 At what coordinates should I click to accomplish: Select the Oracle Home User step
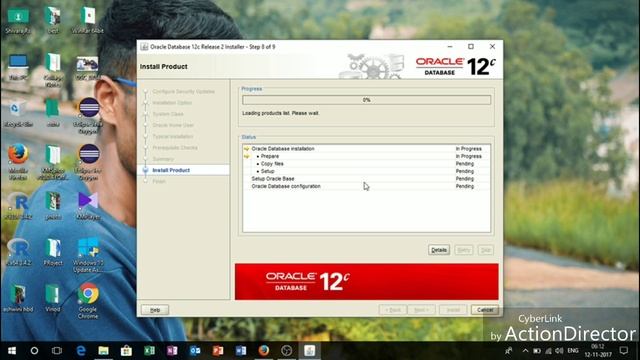tap(173, 125)
